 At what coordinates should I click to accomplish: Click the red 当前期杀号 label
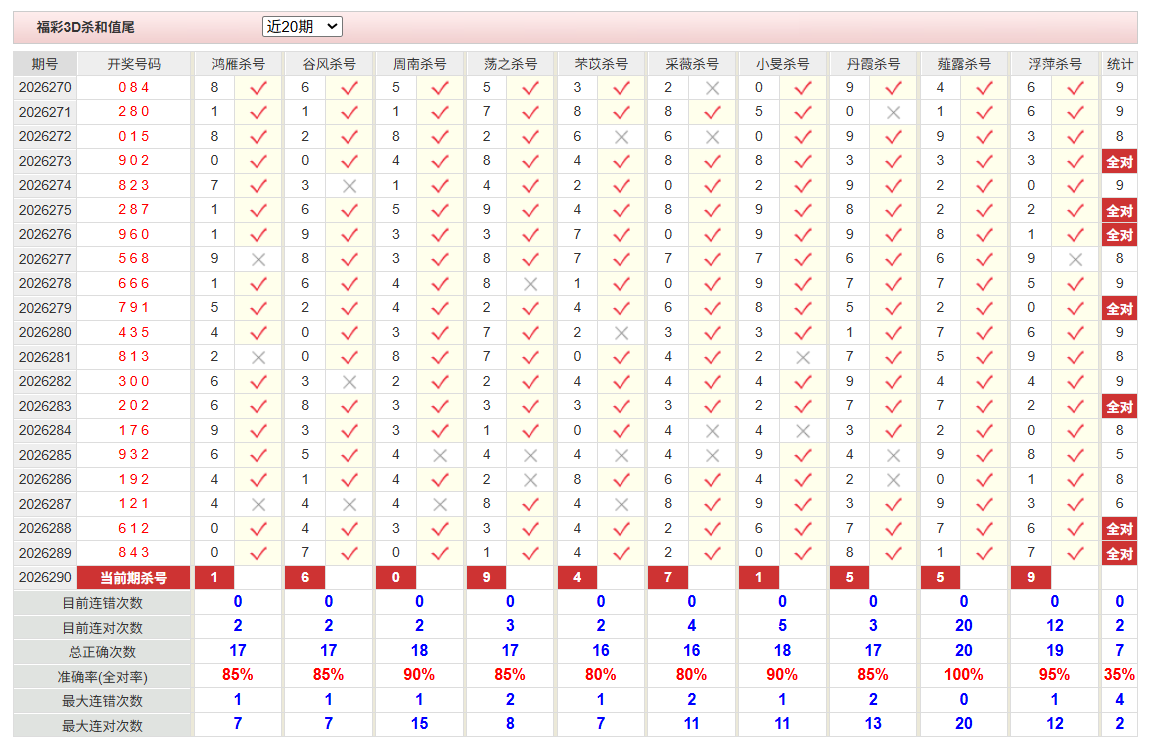pyautogui.click(x=134, y=578)
